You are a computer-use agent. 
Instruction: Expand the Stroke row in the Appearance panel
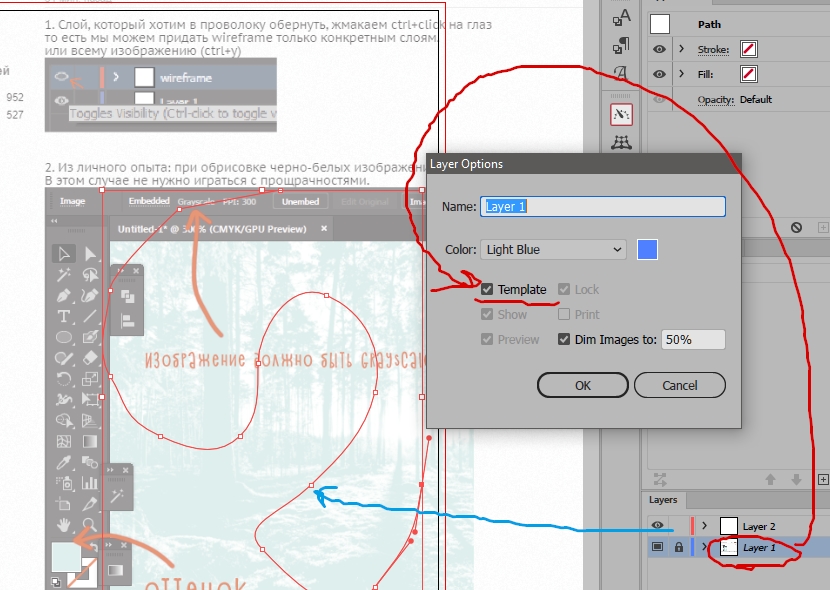click(x=683, y=48)
